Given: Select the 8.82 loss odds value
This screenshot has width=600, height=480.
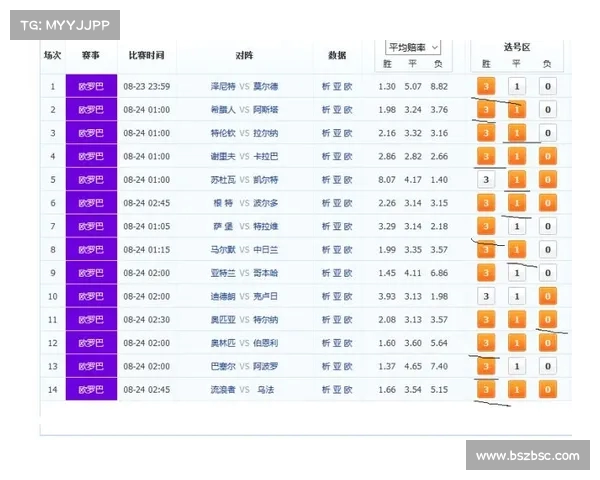Looking at the screenshot, I should [439, 87].
